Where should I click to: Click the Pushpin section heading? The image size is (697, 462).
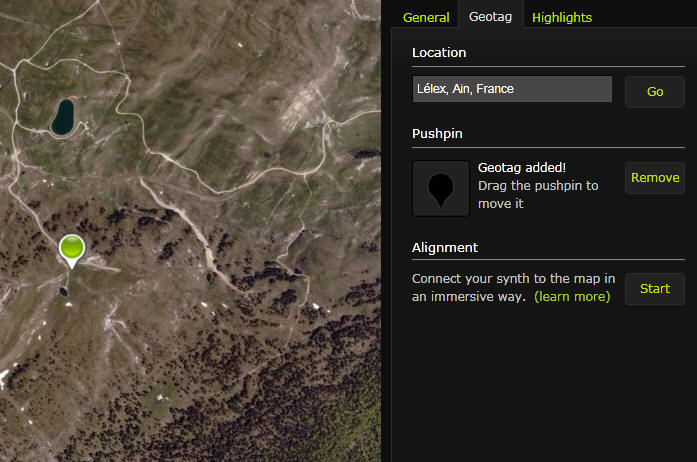pos(437,133)
